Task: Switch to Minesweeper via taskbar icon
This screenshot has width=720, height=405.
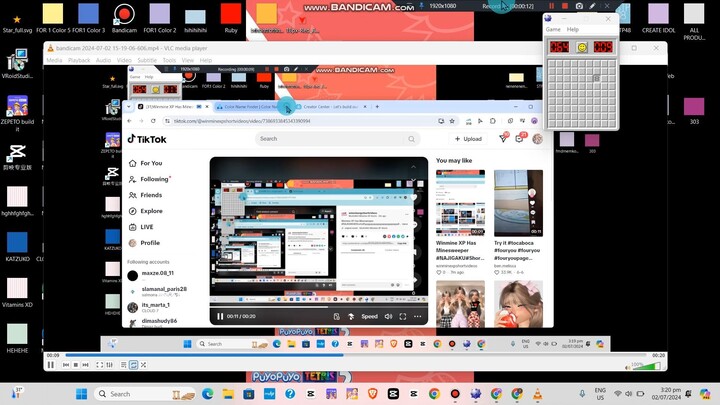Action: (x=476, y=394)
